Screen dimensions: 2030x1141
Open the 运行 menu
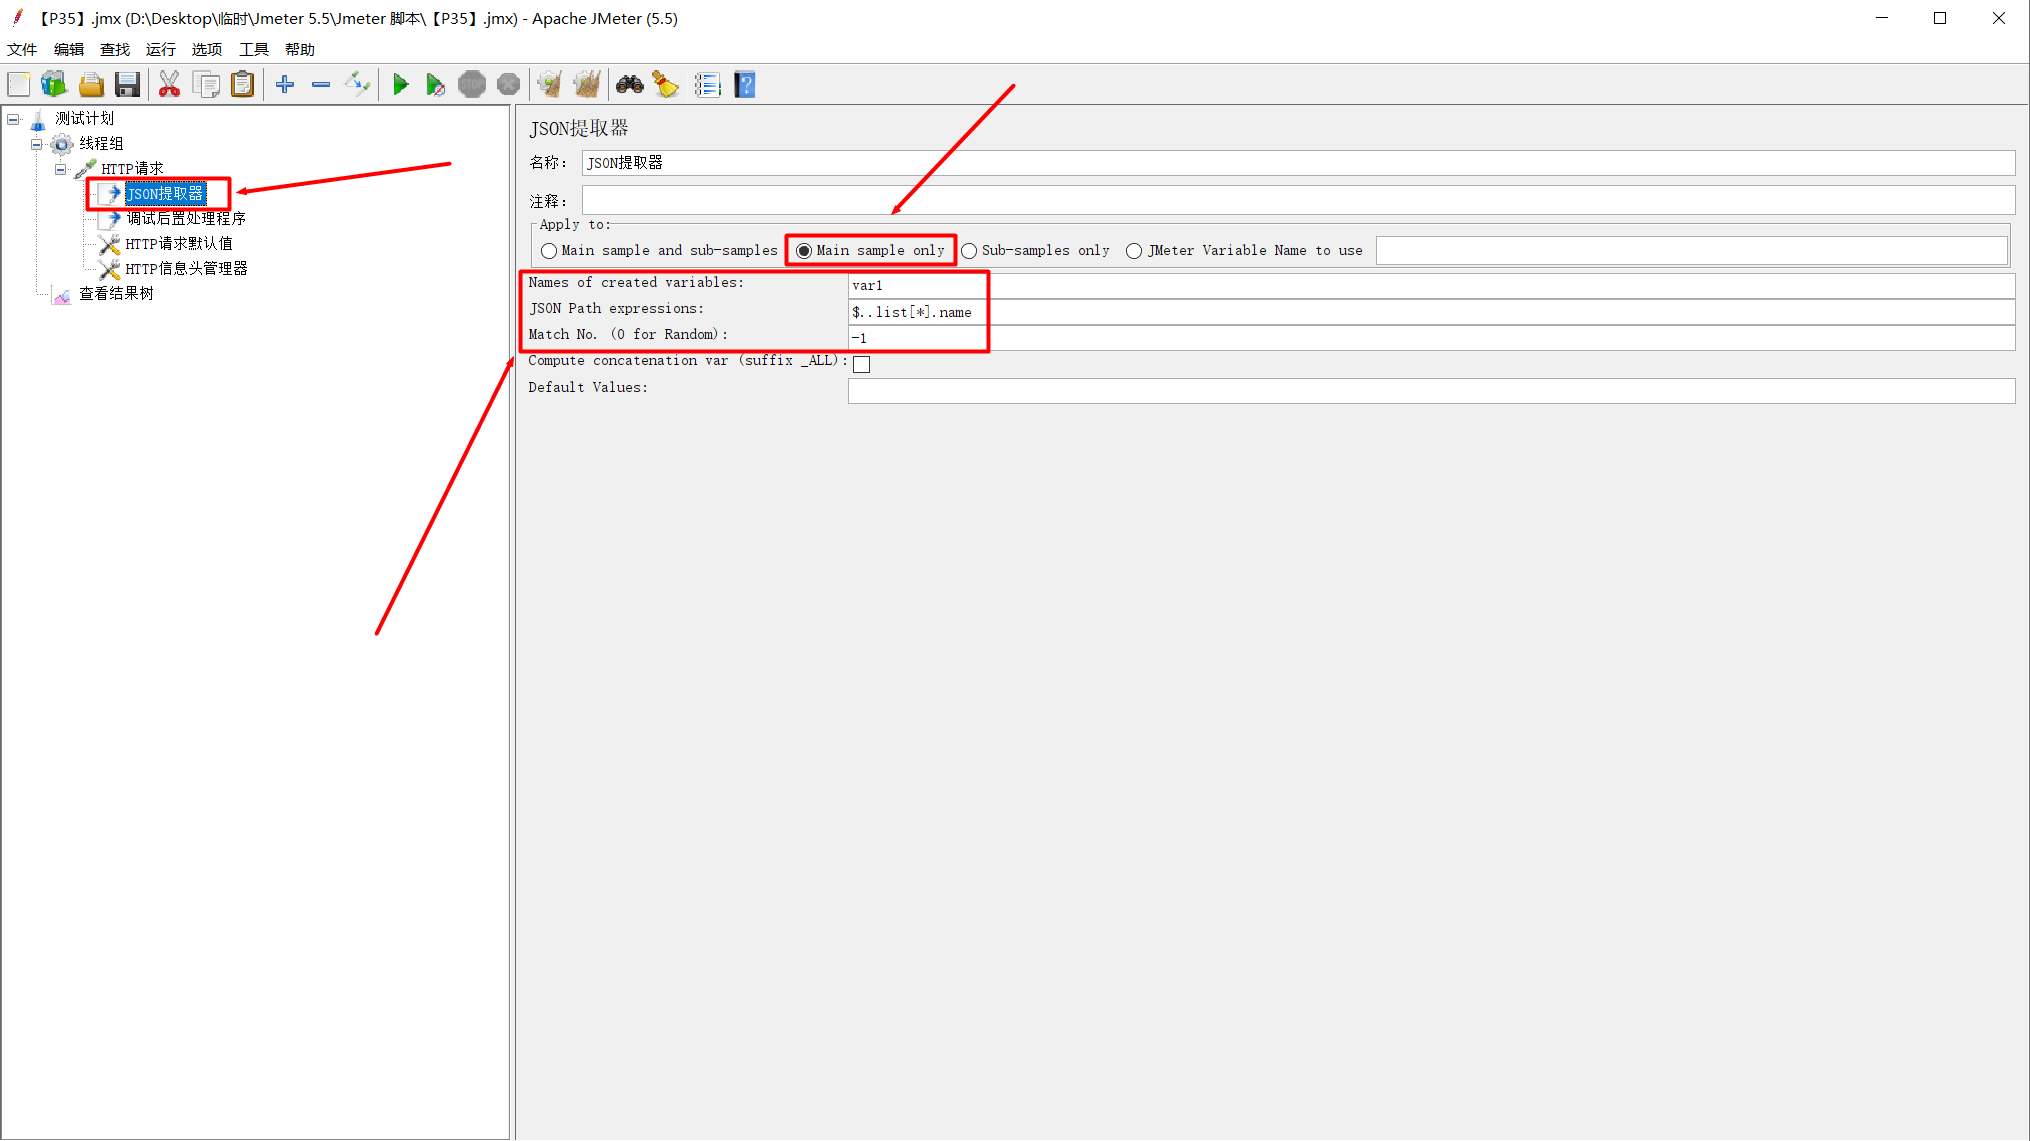160,49
